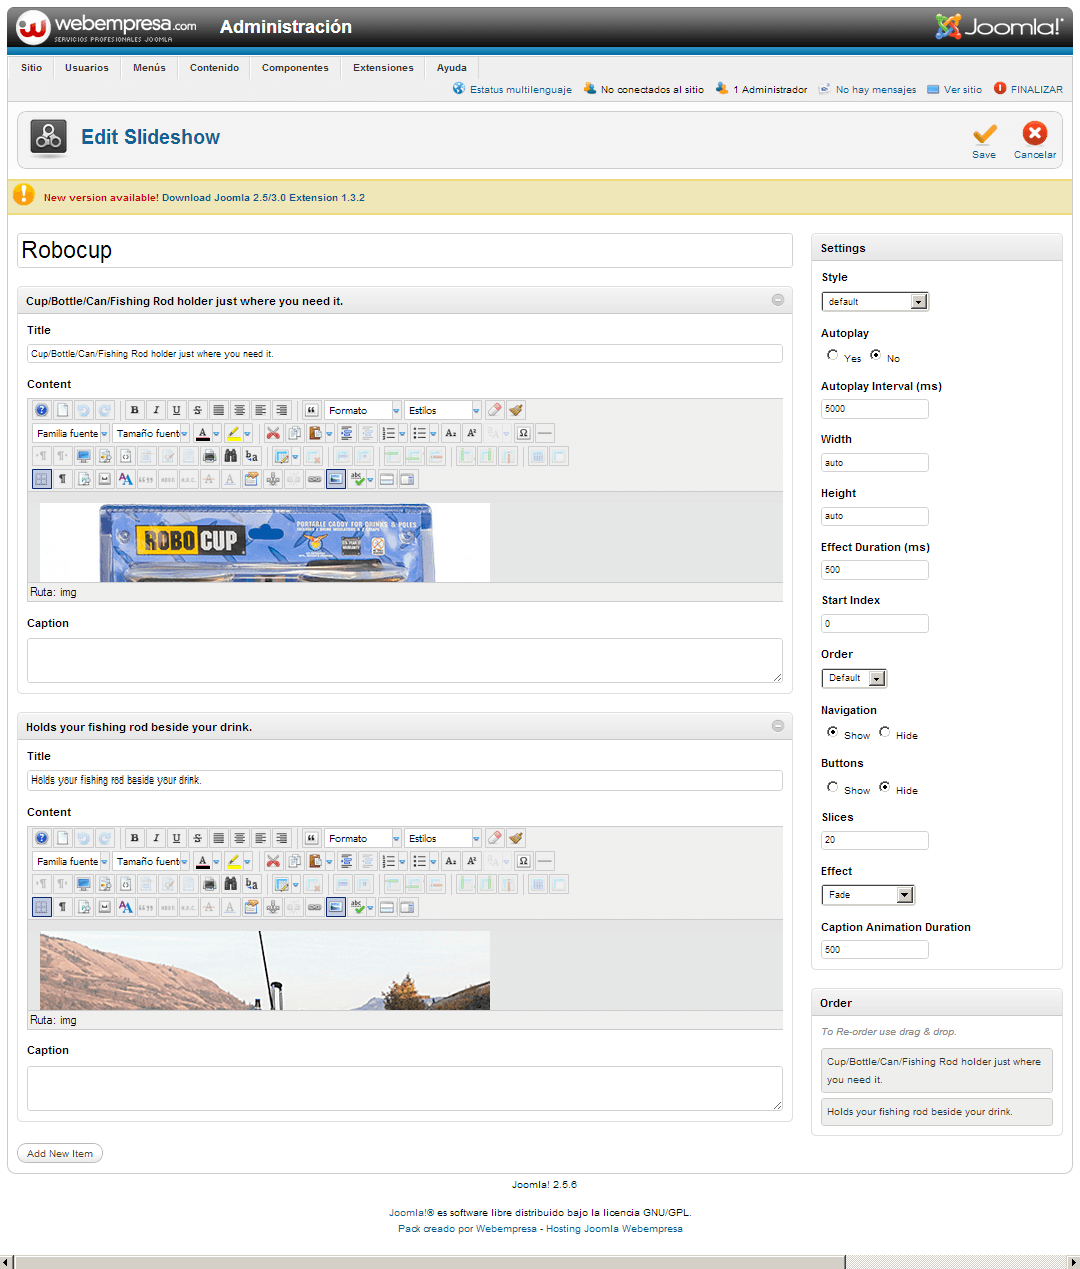The image size is (1080, 1269).
Task: Click Superscript icon in Cup/Bottle editor
Action: (472, 433)
